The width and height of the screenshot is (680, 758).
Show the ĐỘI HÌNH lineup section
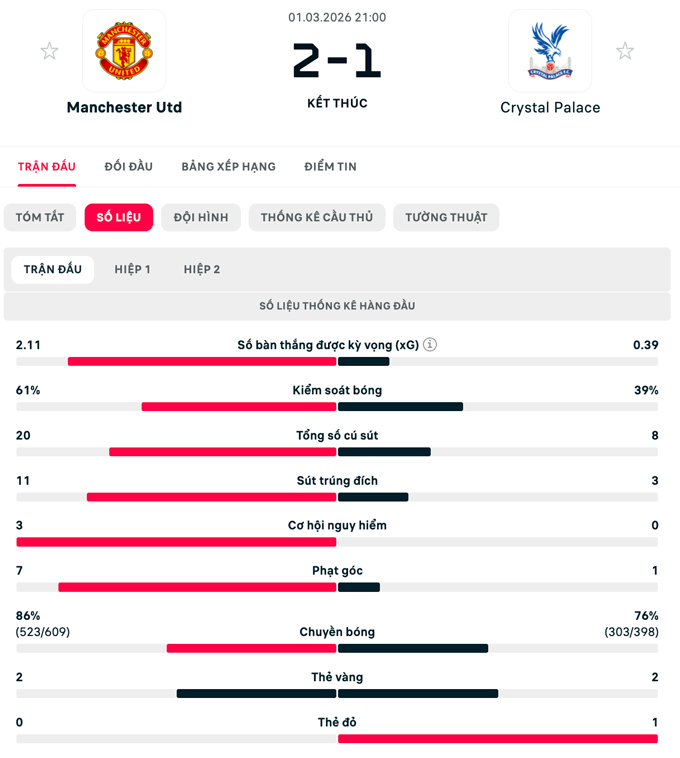coord(201,218)
